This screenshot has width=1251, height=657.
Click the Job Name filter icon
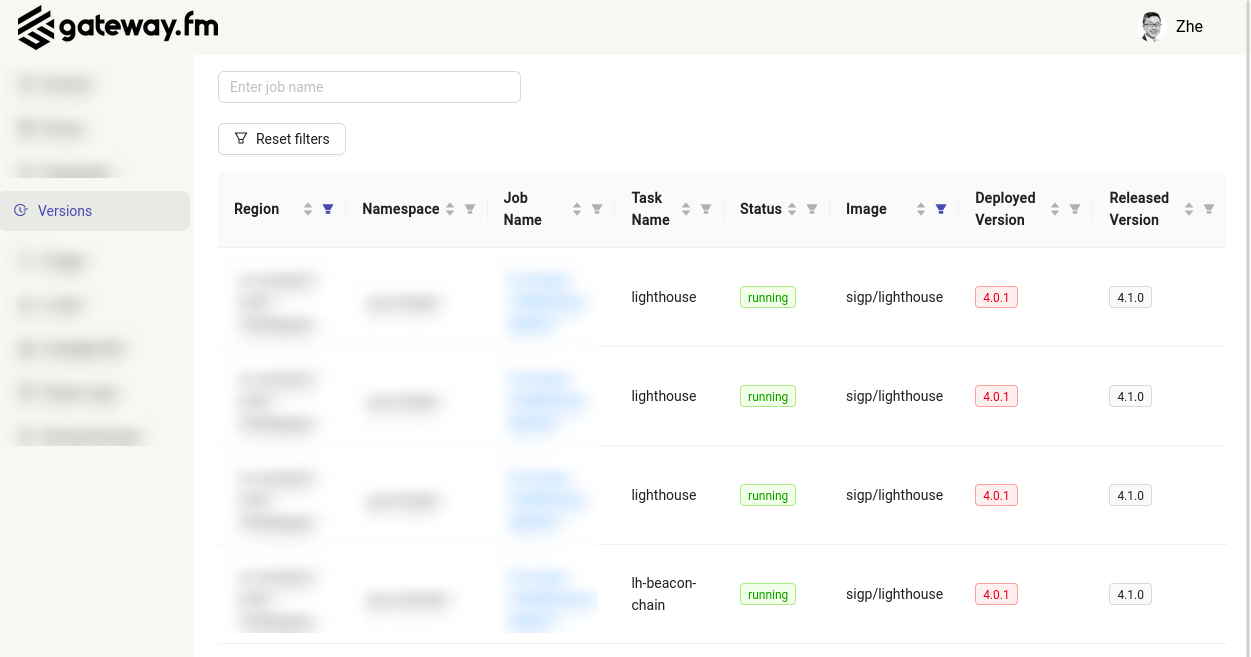pyautogui.click(x=597, y=209)
